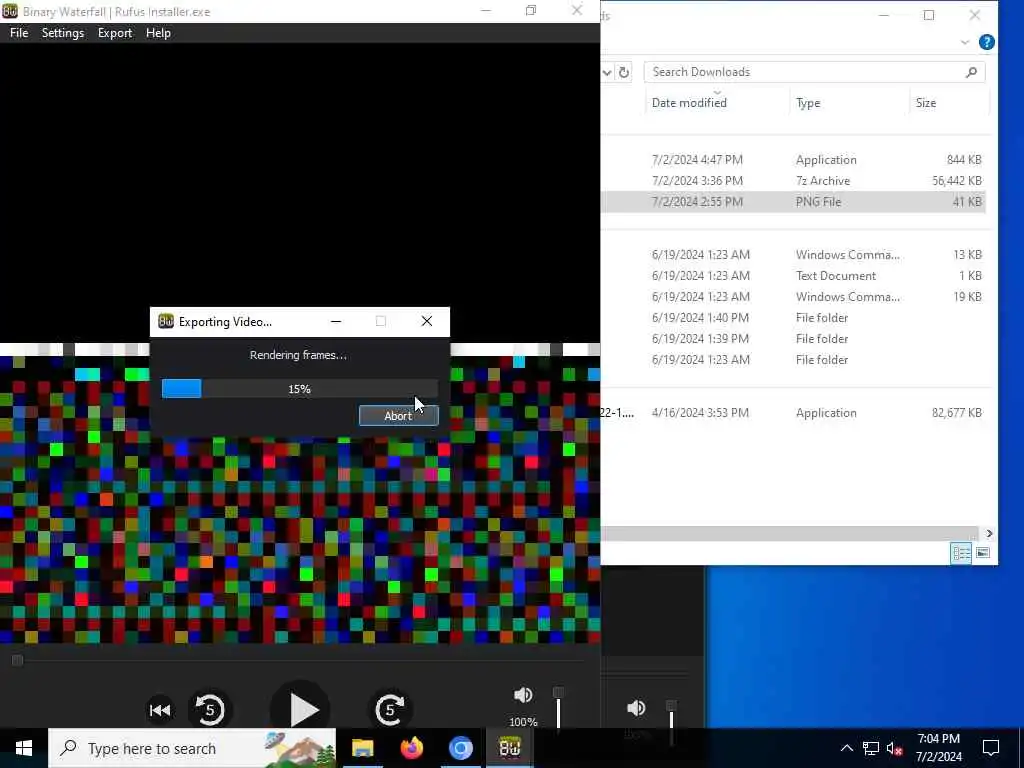Show hidden system tray icons

coord(846,748)
